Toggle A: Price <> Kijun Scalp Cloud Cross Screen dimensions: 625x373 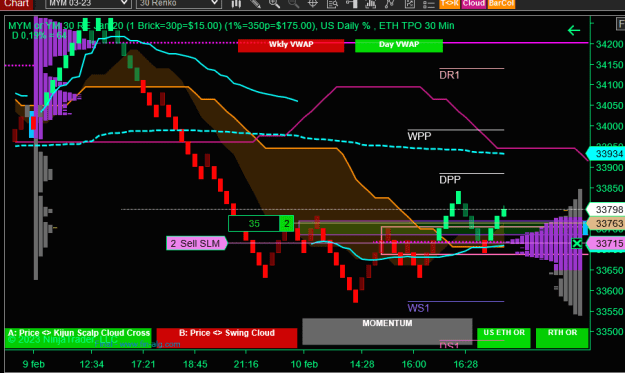click(x=78, y=338)
